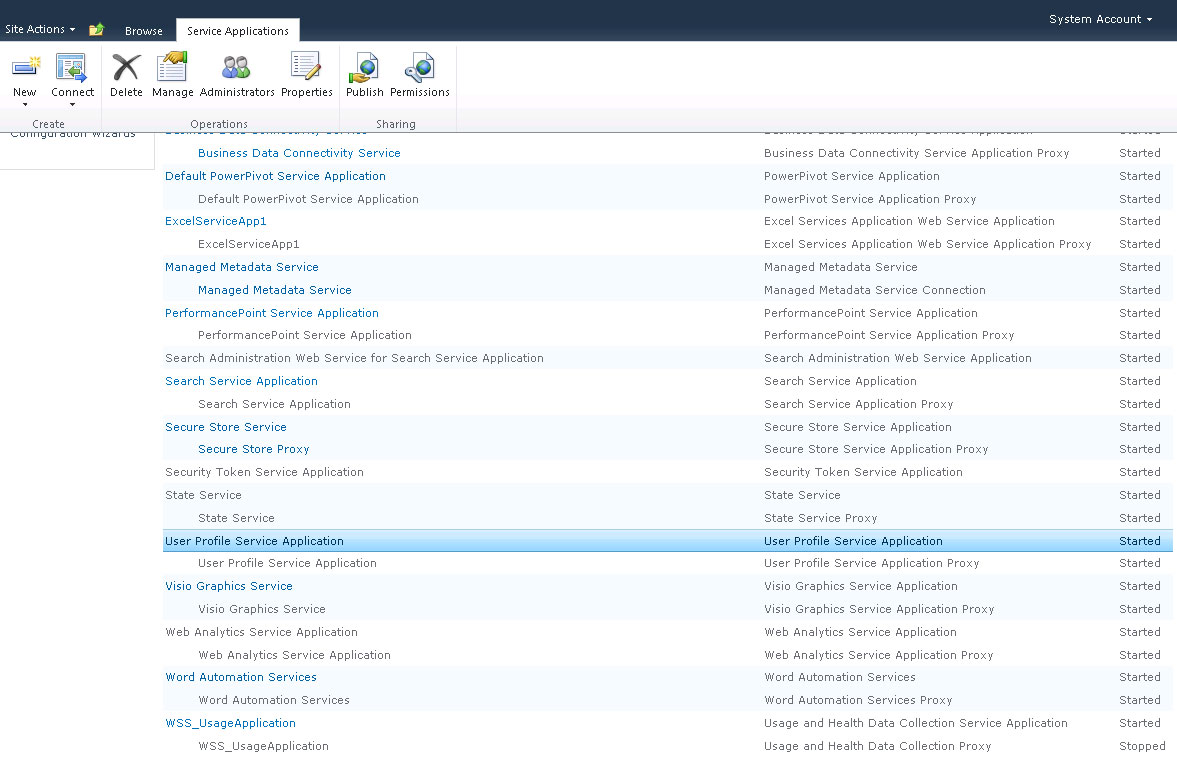Click PowerPivot Service Application Proxy type text

870,199
